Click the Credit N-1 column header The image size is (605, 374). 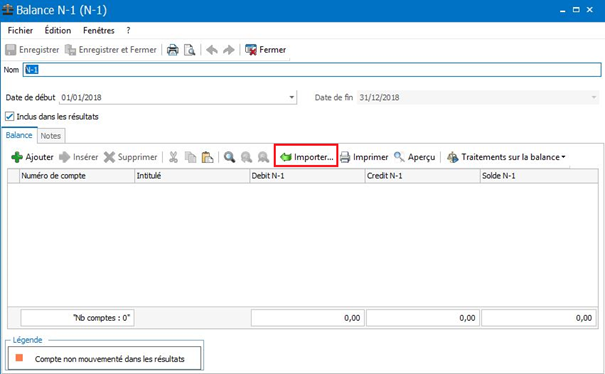point(422,176)
